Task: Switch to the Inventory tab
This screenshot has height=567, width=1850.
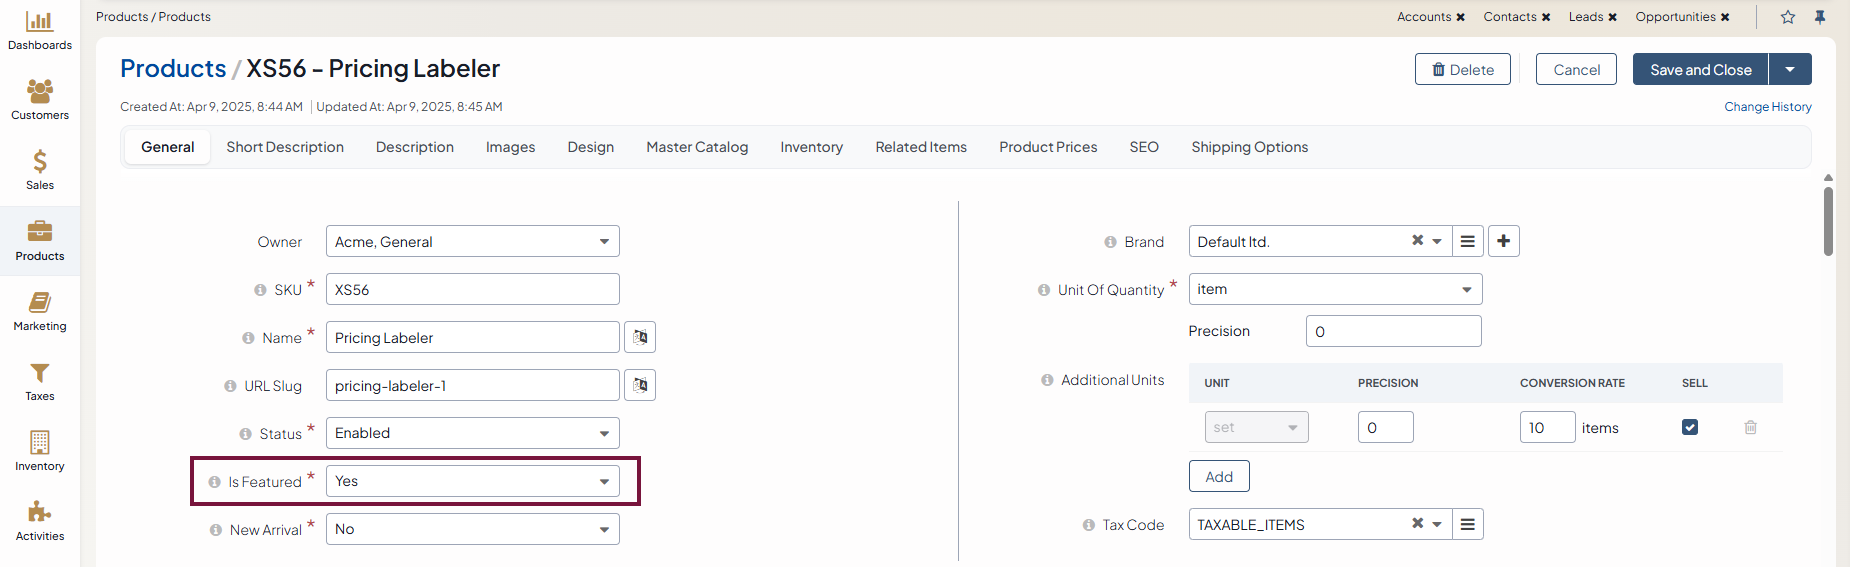Action: tap(811, 147)
